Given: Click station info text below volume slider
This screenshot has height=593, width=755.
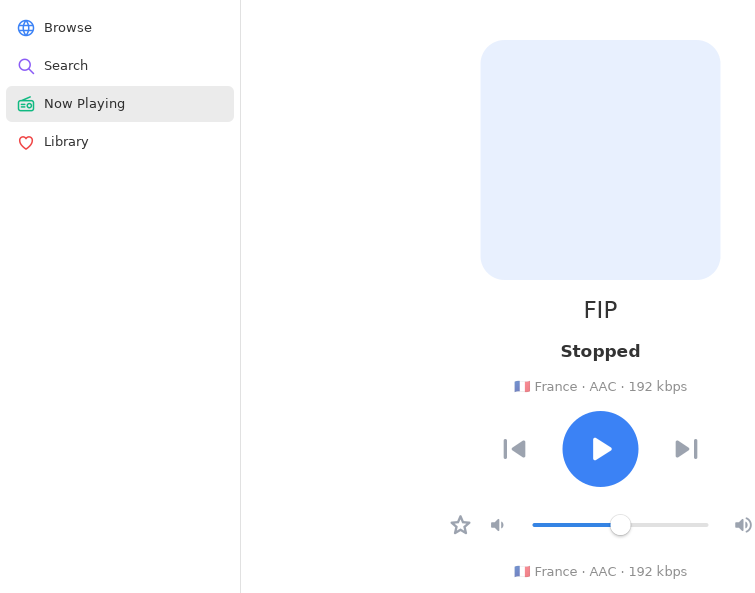Looking at the screenshot, I should coord(600,571).
